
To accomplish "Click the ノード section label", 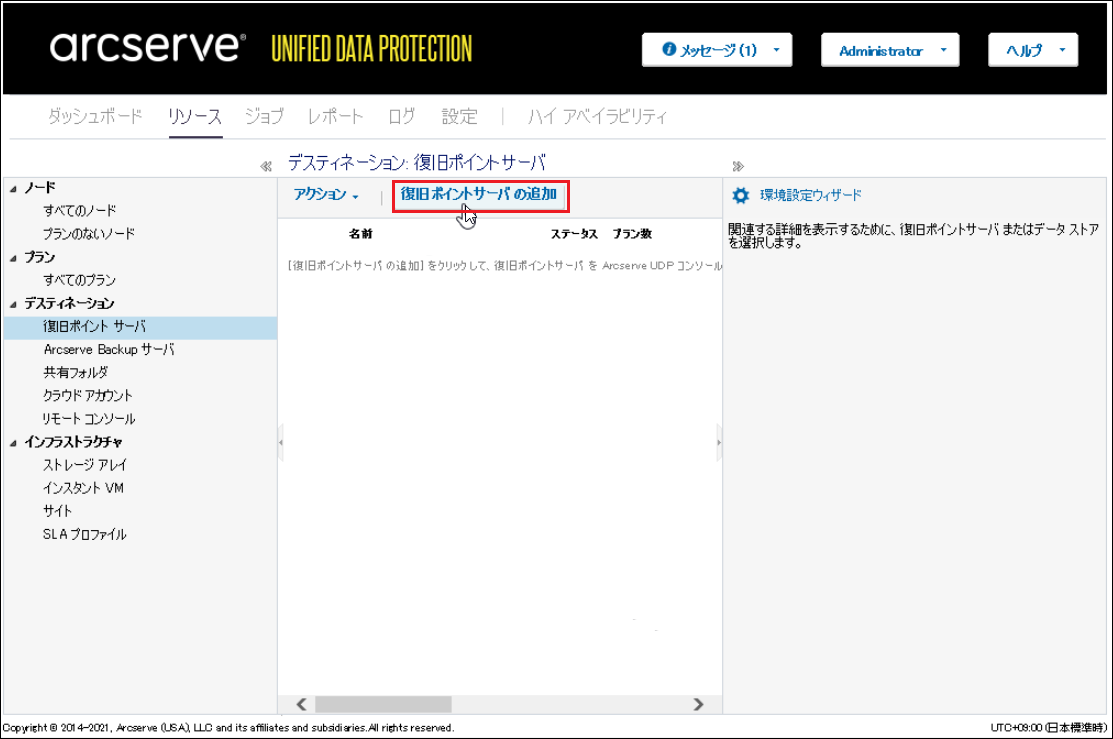I will click(x=40, y=188).
